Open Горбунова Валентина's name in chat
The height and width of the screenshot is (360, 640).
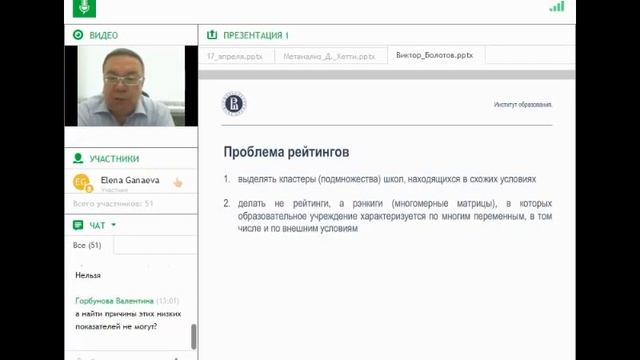pyautogui.click(x=114, y=301)
